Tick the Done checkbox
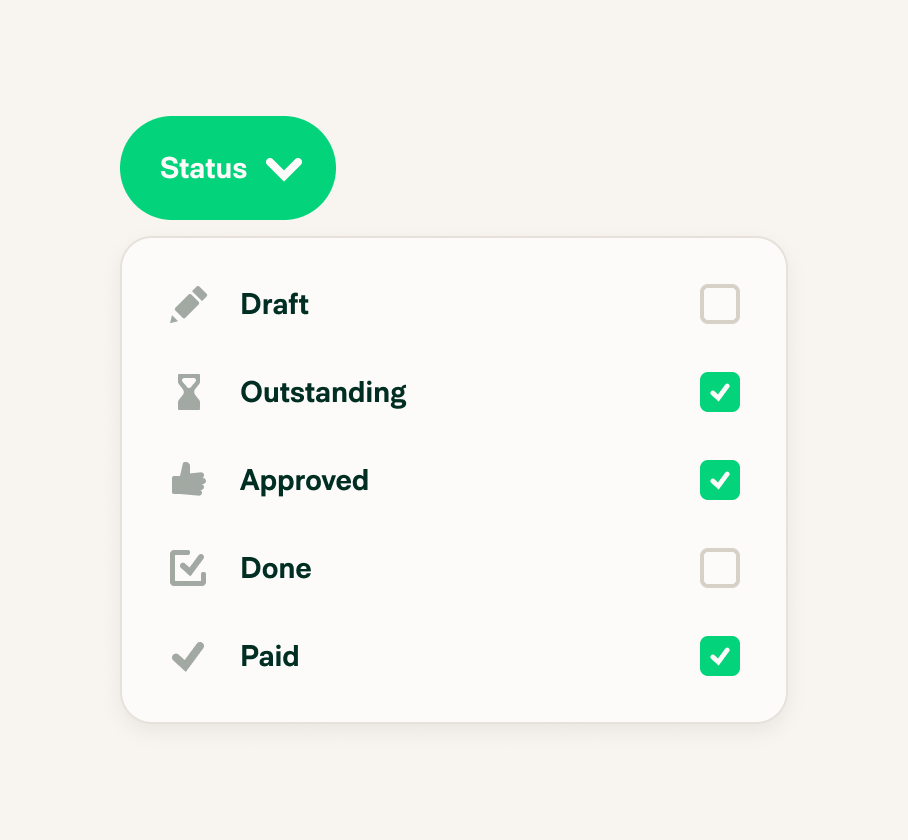Screen dimensions: 908x840 click(x=720, y=568)
